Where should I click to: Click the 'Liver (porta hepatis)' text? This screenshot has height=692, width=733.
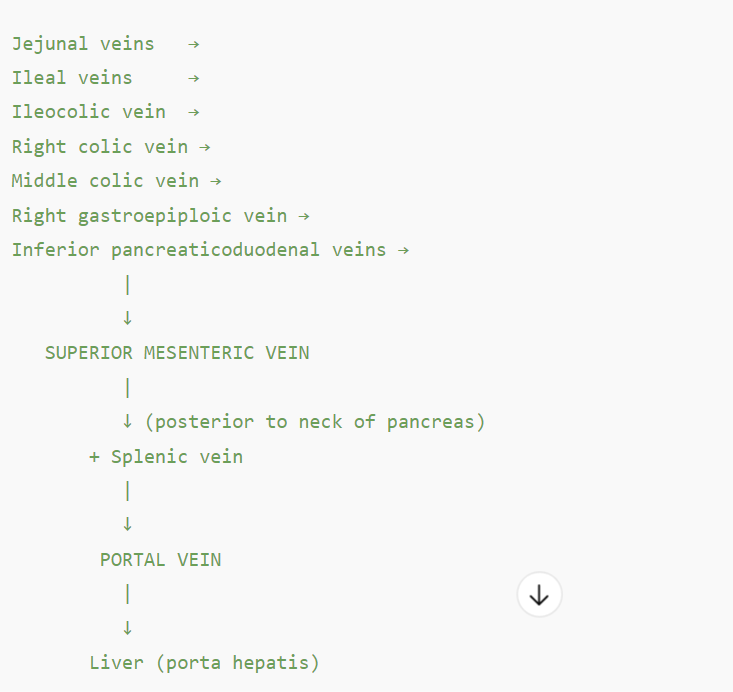(x=204, y=663)
